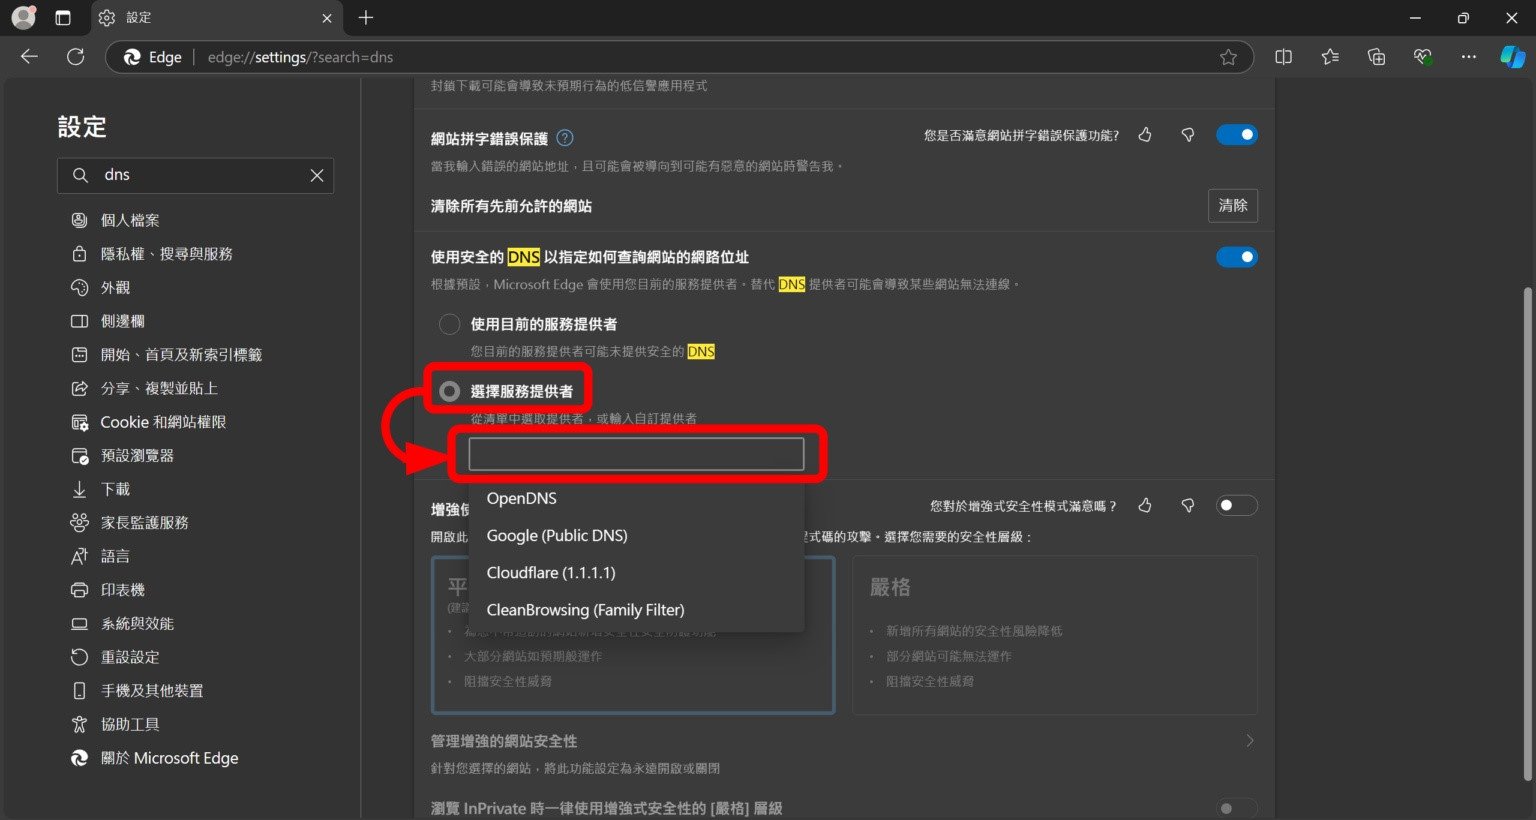The image size is (1536, 820).
Task: Open 分享、複製並貼上 settings
Action: 159,388
